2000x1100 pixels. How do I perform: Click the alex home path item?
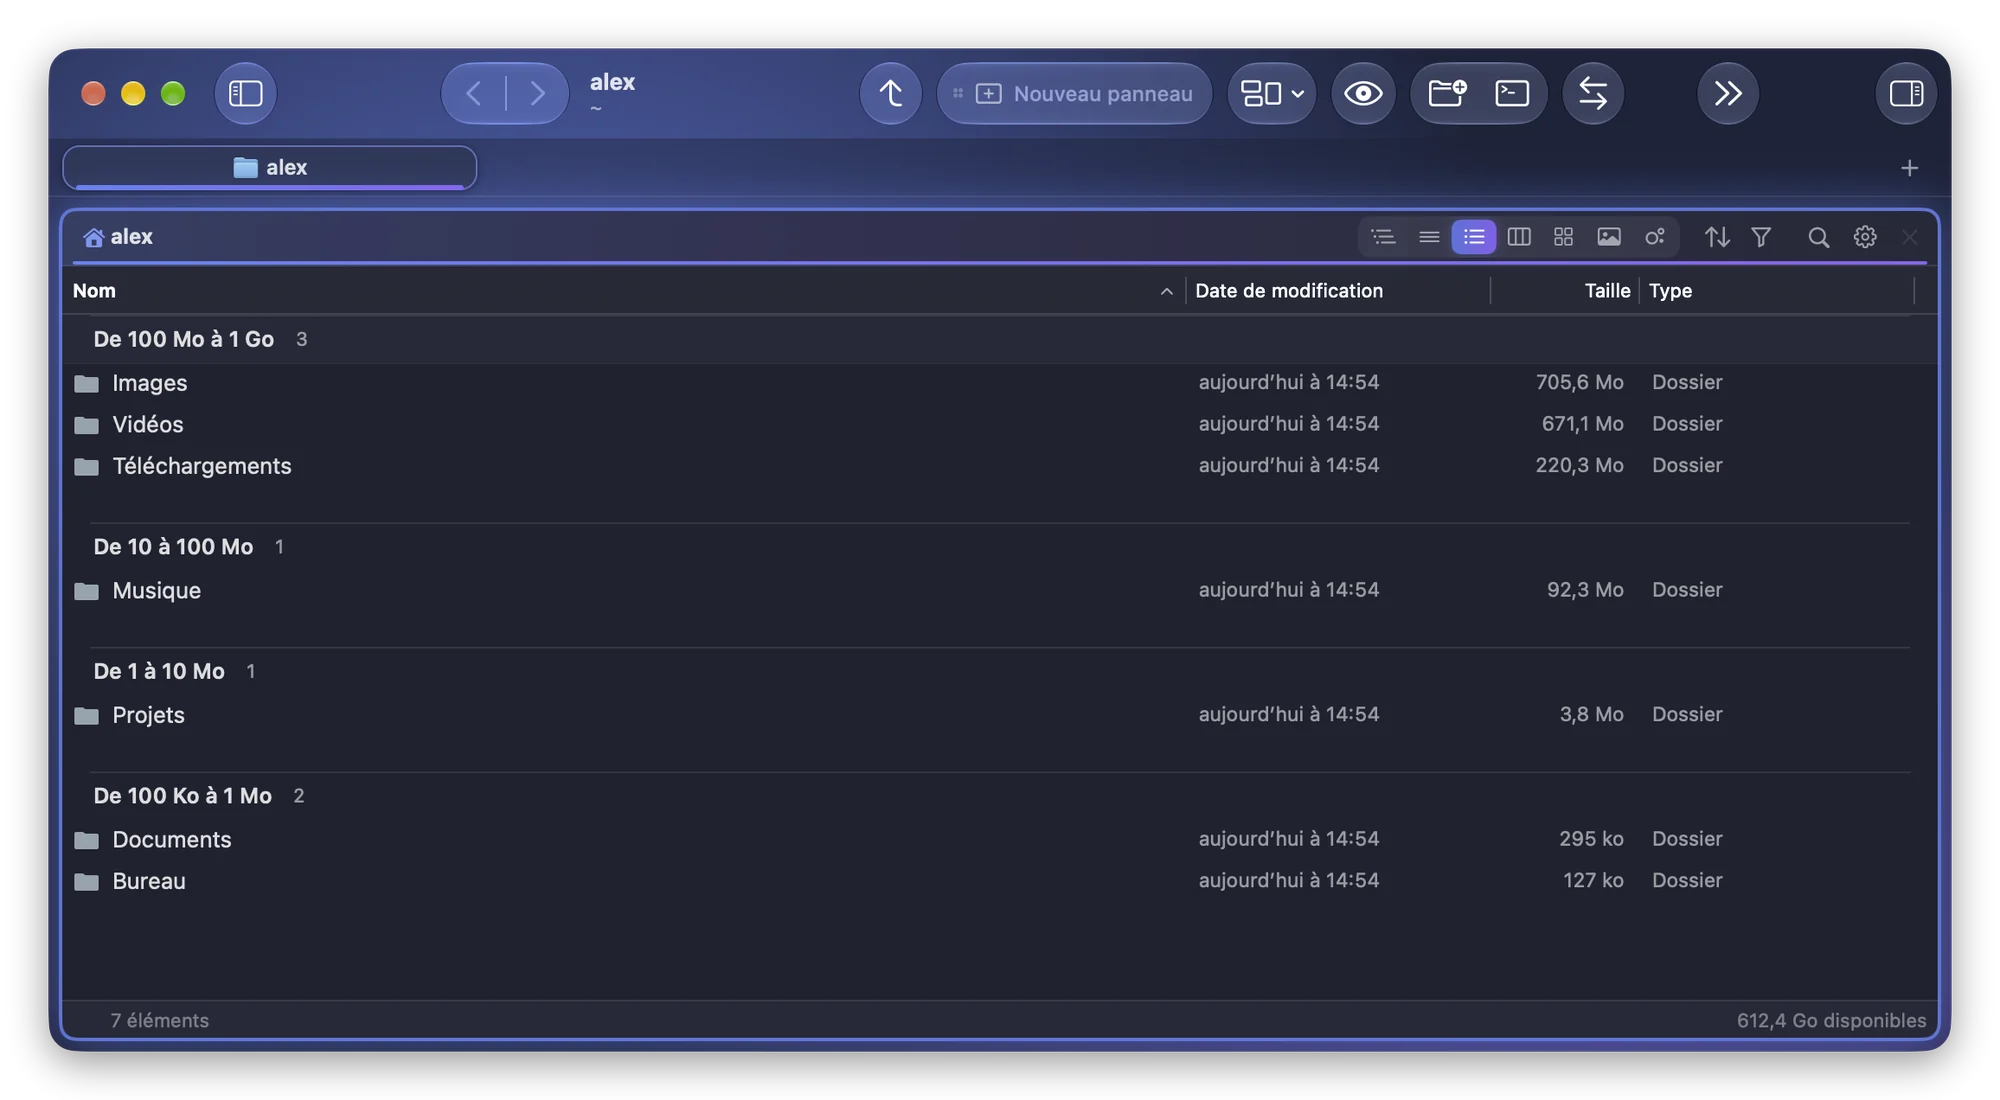[x=119, y=237]
